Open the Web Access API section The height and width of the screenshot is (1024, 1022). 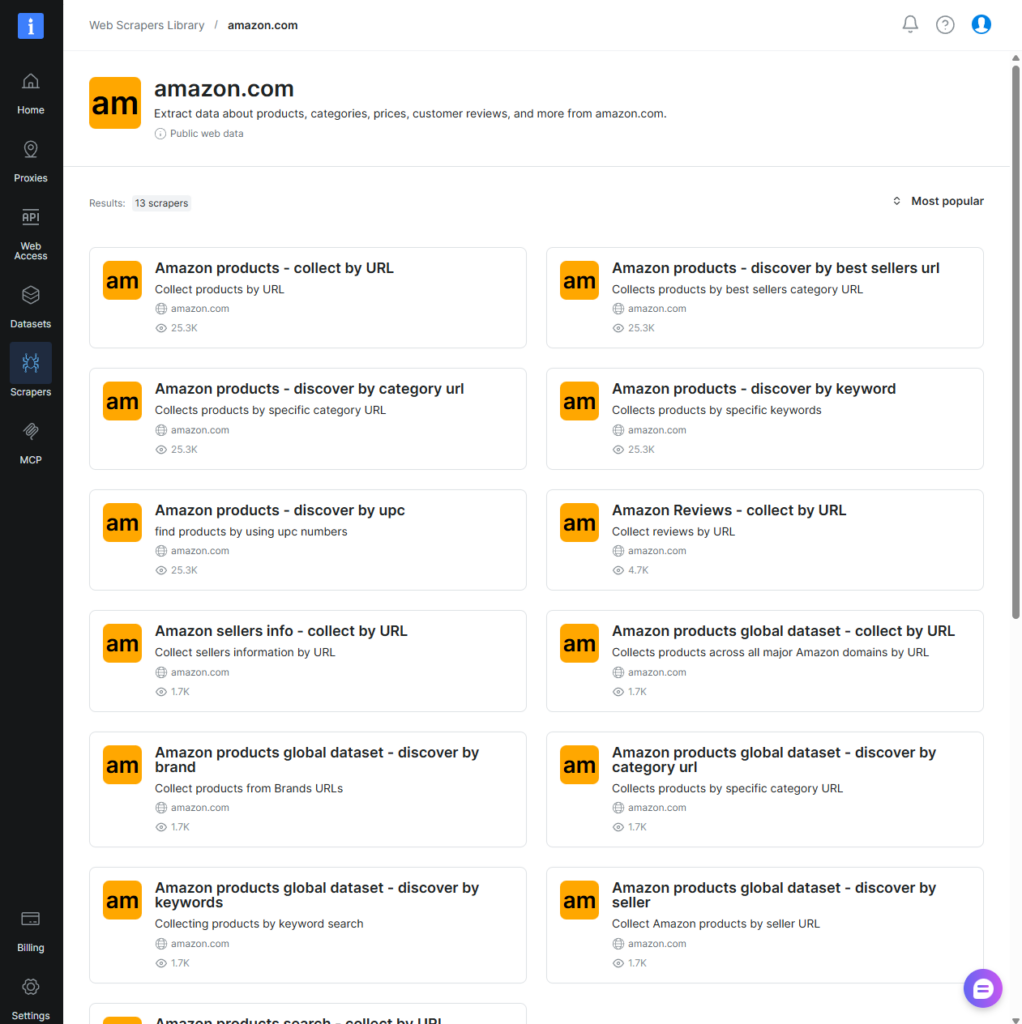31,234
